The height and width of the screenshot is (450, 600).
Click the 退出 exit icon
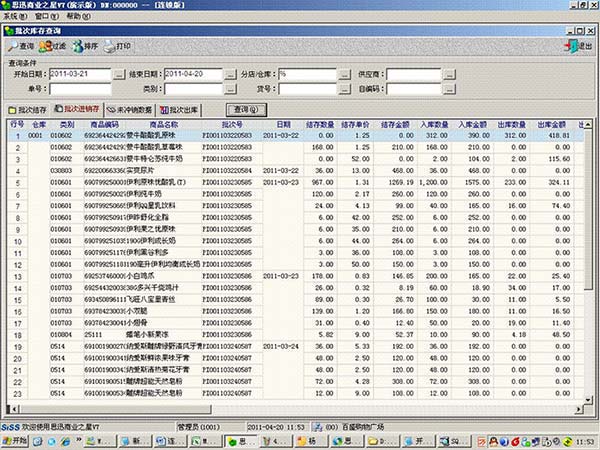pyautogui.click(x=572, y=46)
